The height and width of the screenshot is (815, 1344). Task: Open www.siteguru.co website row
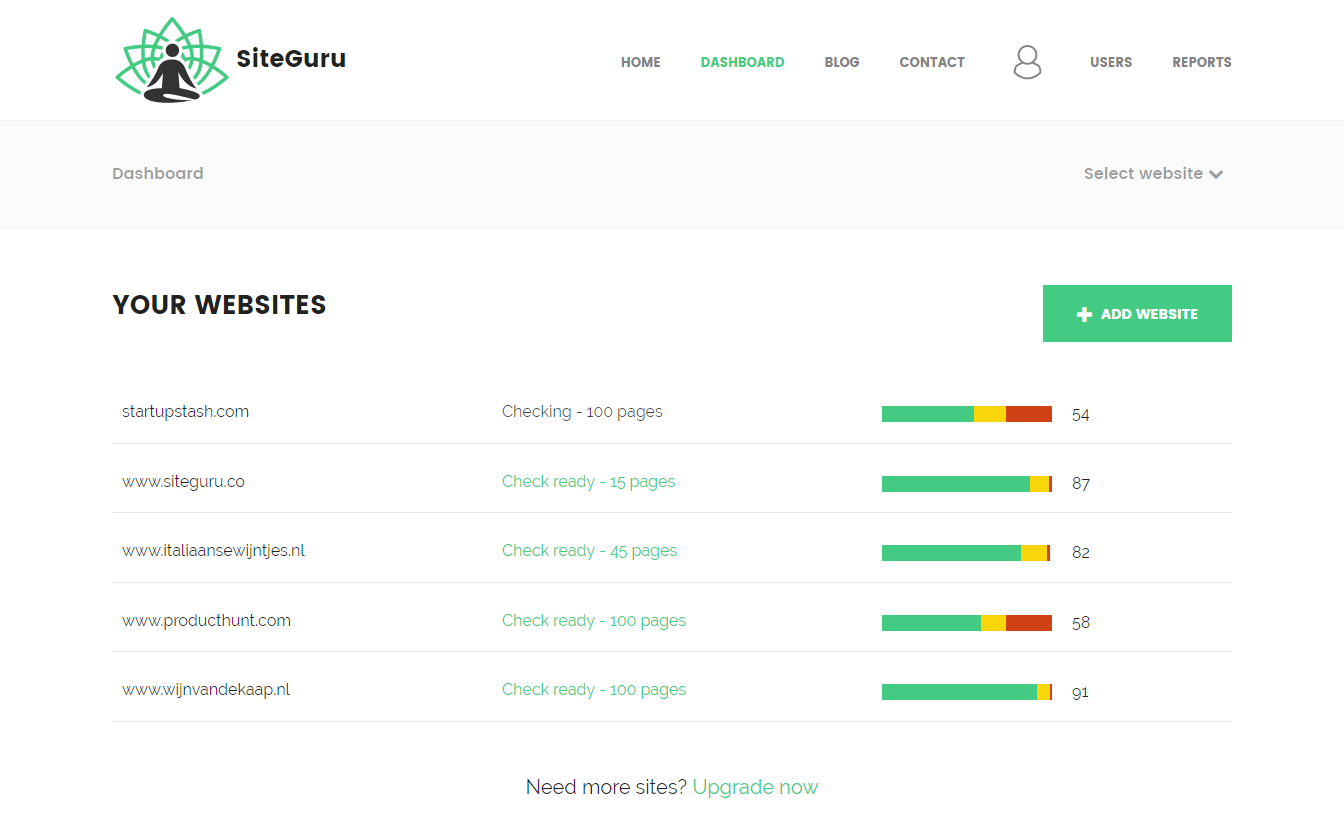[672, 481]
